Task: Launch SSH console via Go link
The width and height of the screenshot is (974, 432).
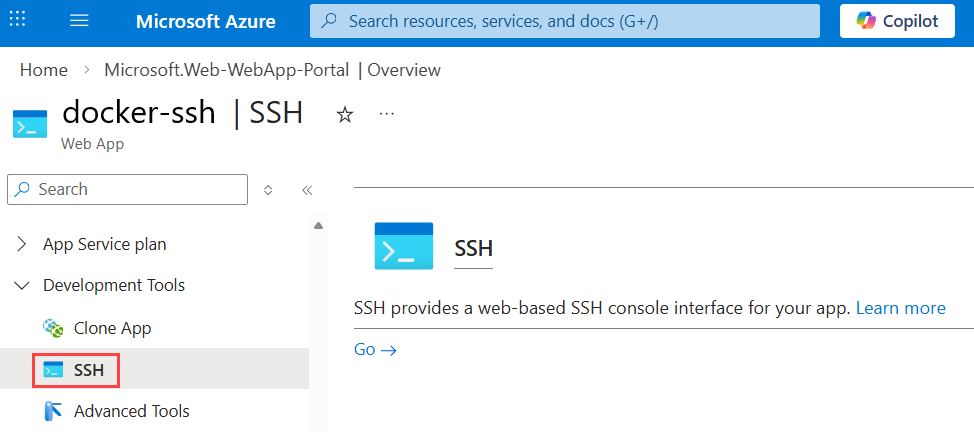Action: (375, 349)
